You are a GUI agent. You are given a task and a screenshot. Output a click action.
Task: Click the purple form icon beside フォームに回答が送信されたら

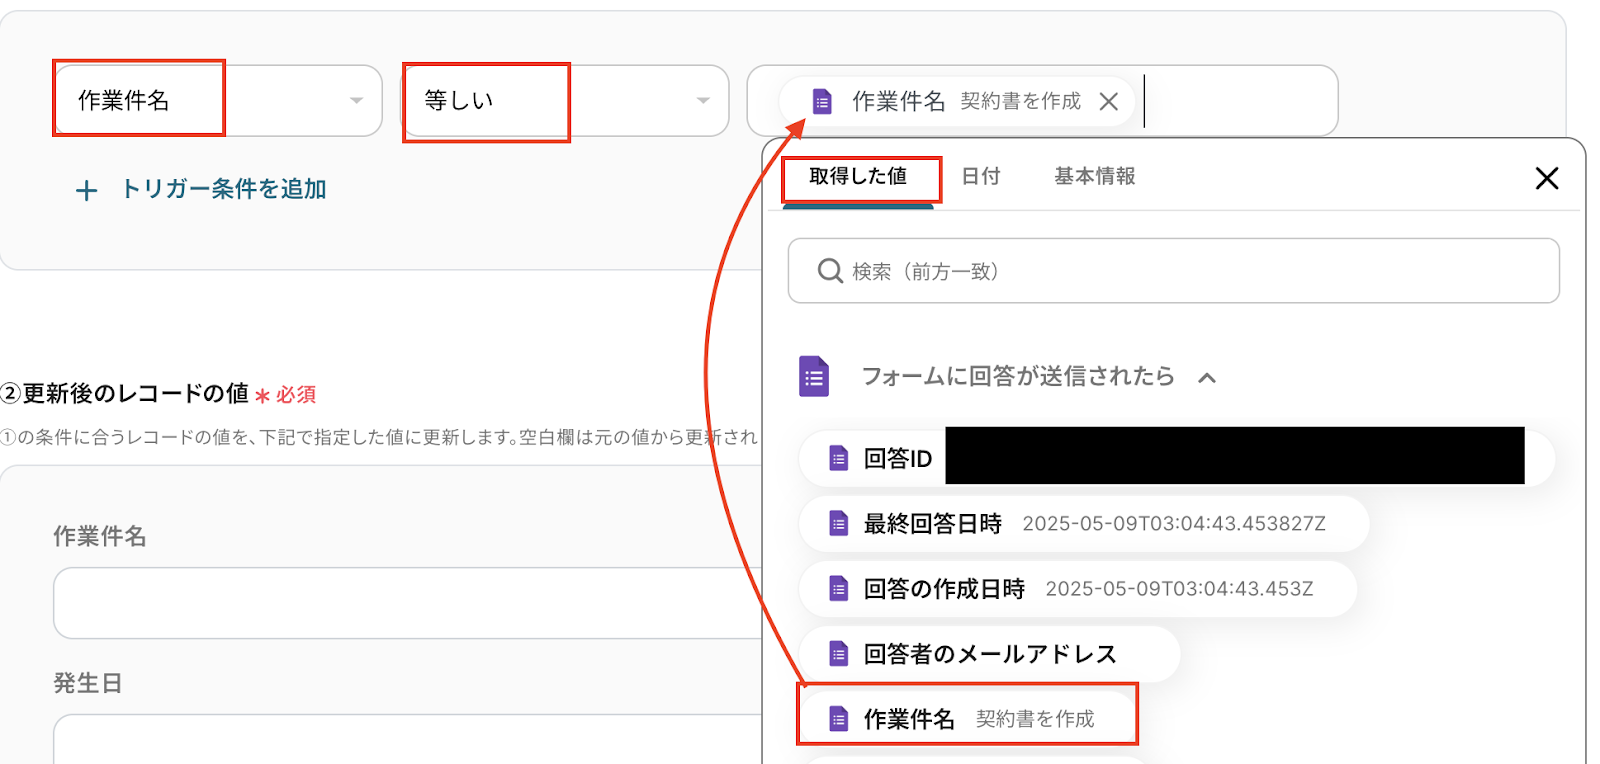814,377
